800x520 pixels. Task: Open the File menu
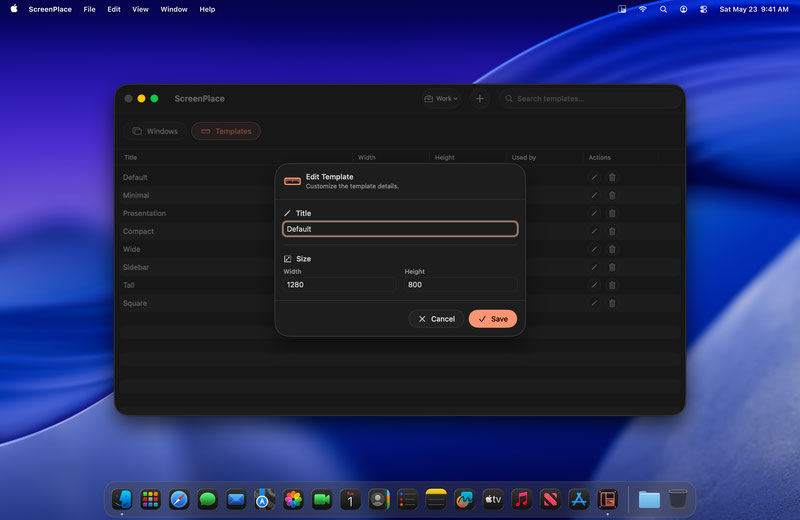tap(89, 9)
